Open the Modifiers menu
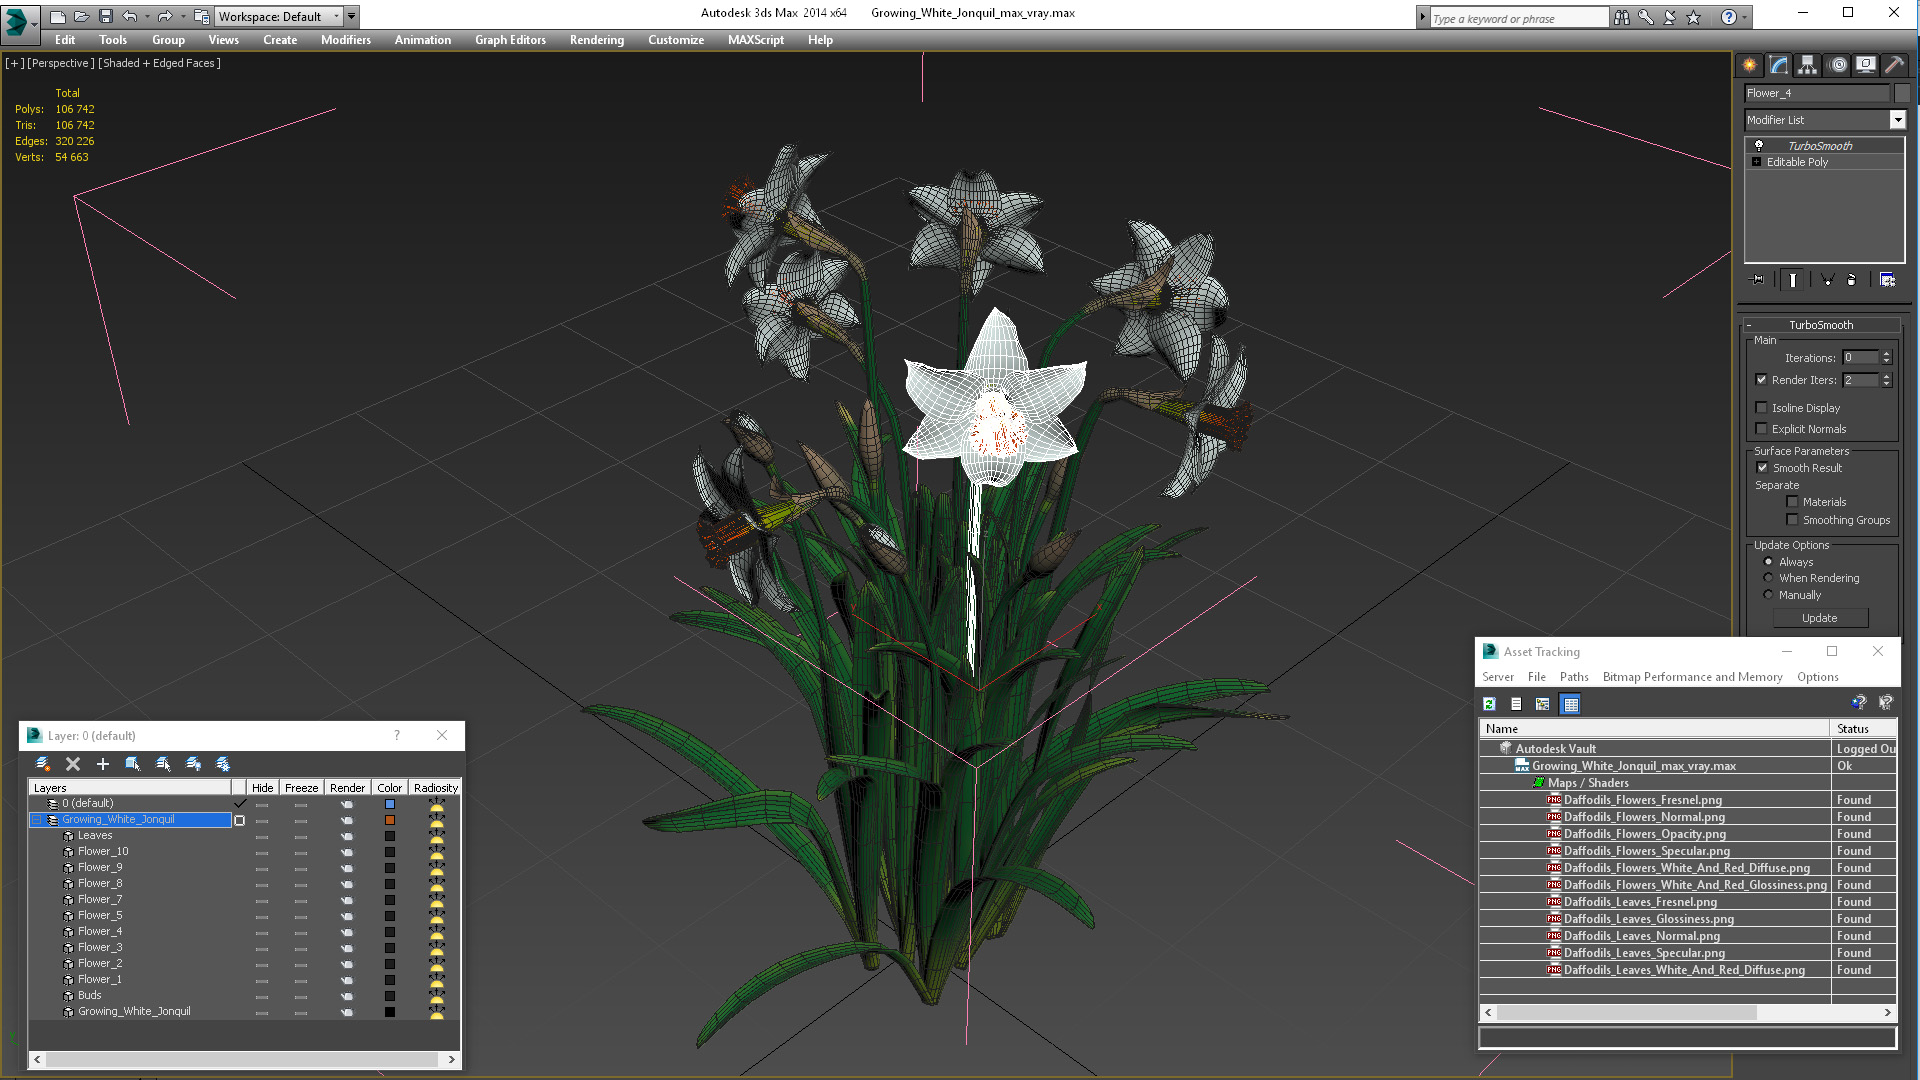Viewport: 1920px width, 1080px height. (346, 40)
